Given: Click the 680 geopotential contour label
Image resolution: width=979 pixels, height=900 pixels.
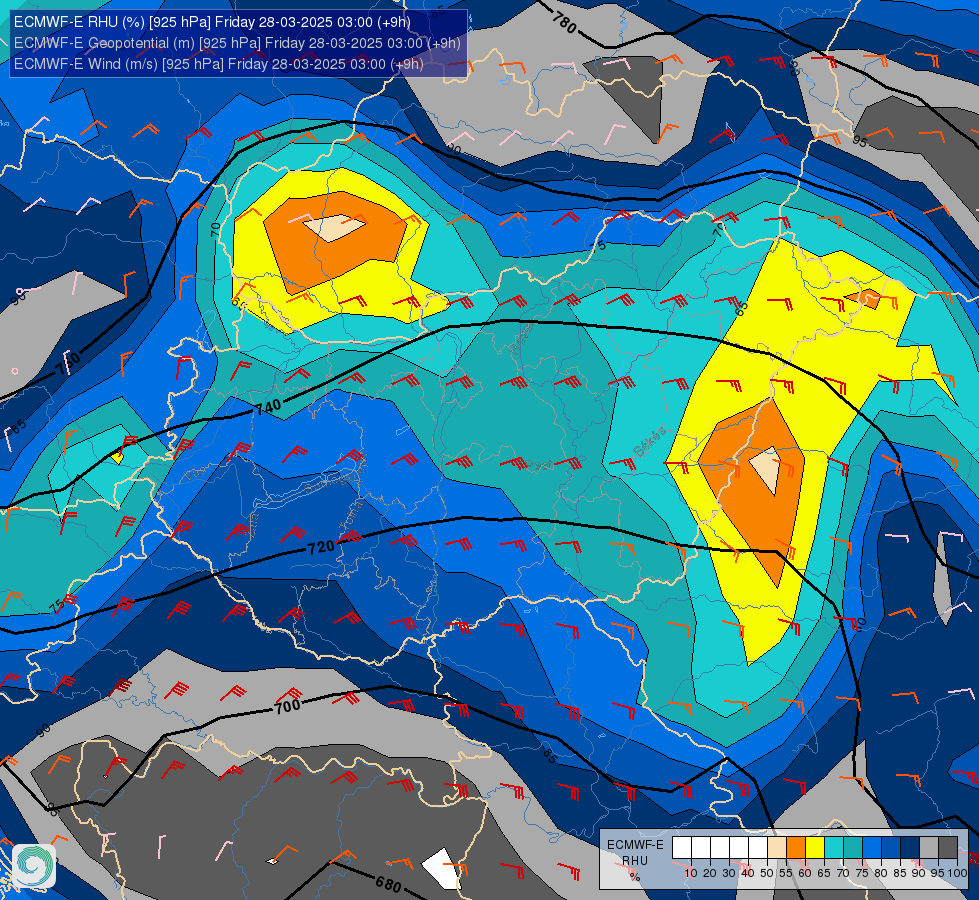Looking at the screenshot, I should click(x=388, y=884).
